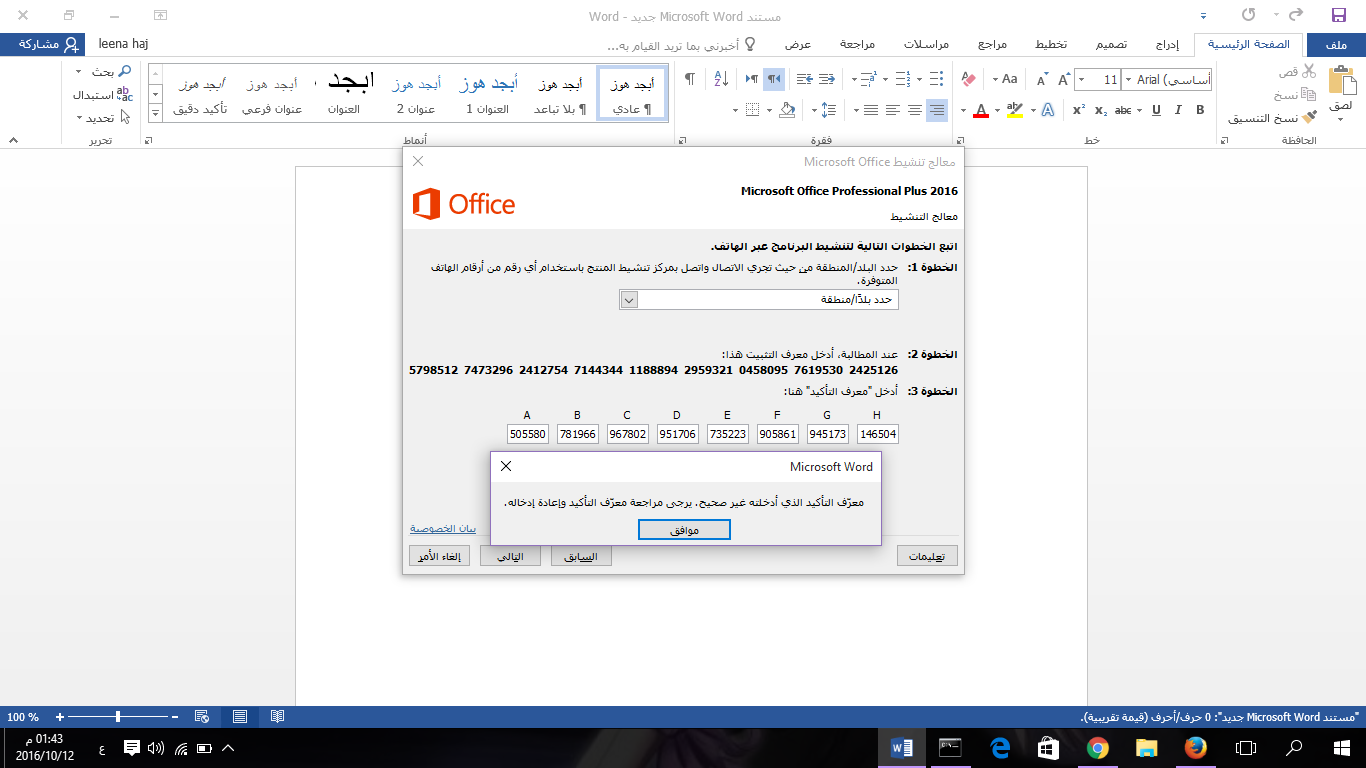
Task: Open the country/region dropdown in activation wizard
Action: click(628, 300)
